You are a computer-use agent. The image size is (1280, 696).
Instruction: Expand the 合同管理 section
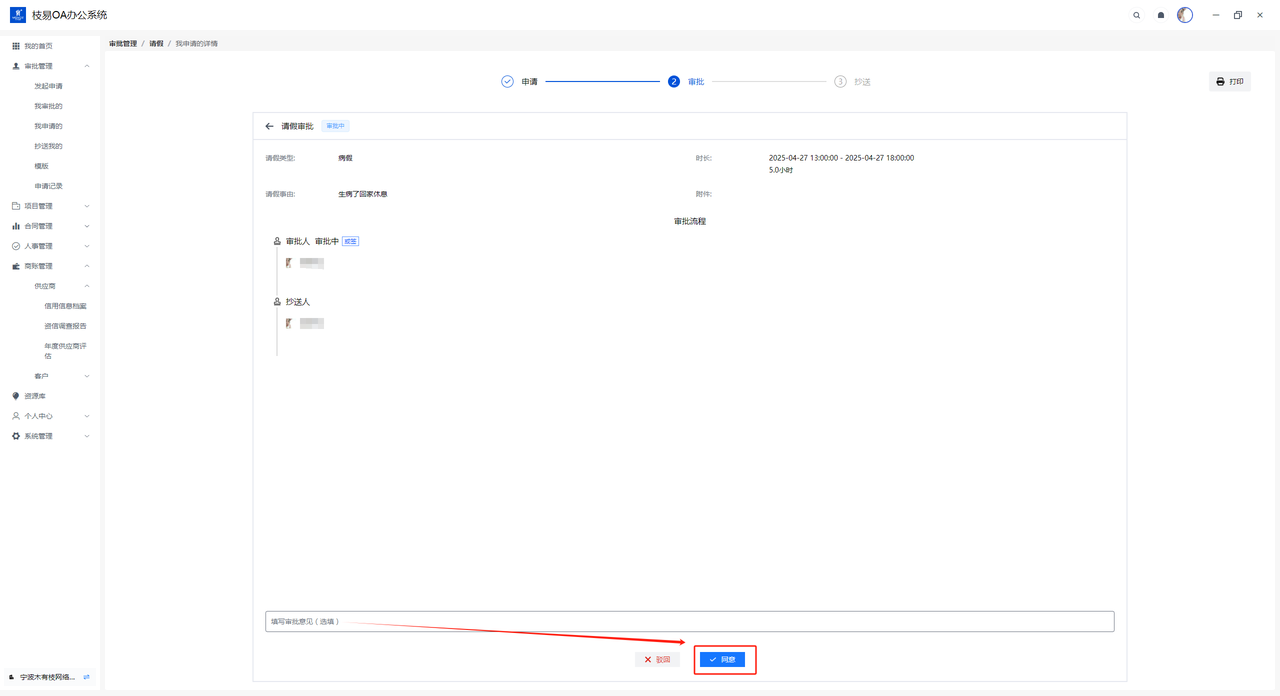pyautogui.click(x=50, y=226)
